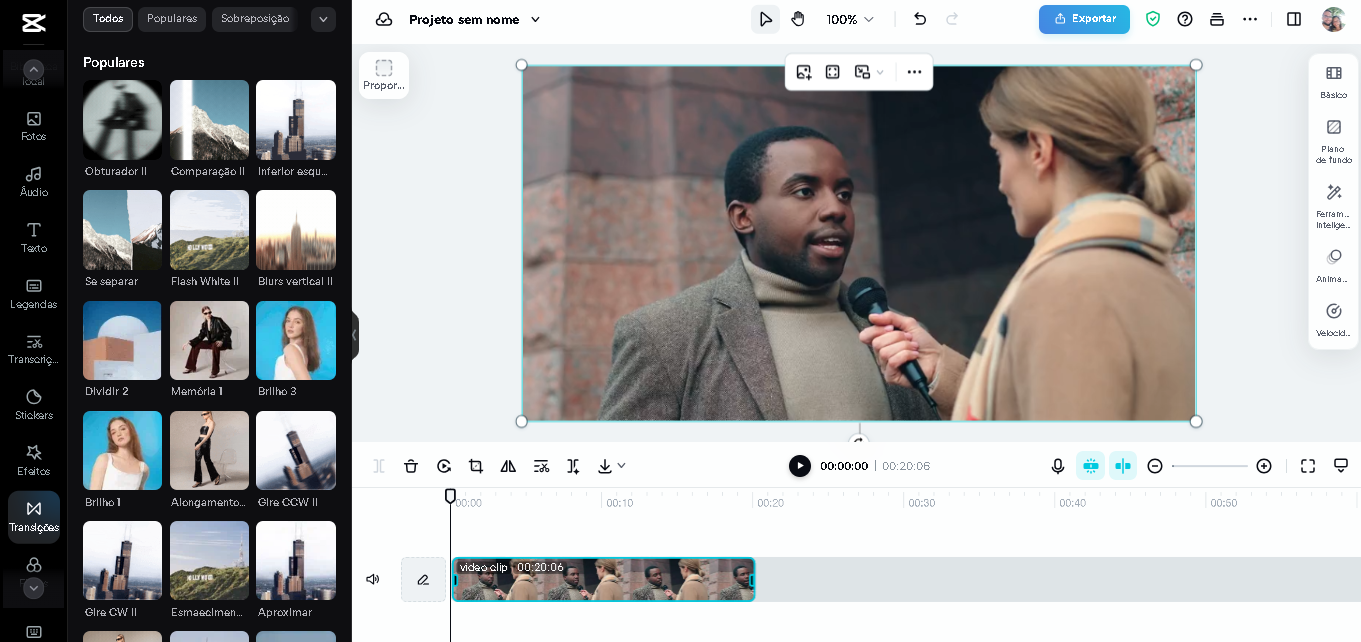Open the Animação properties tab
Viewport: 1361px width, 642px height.
click(1334, 266)
